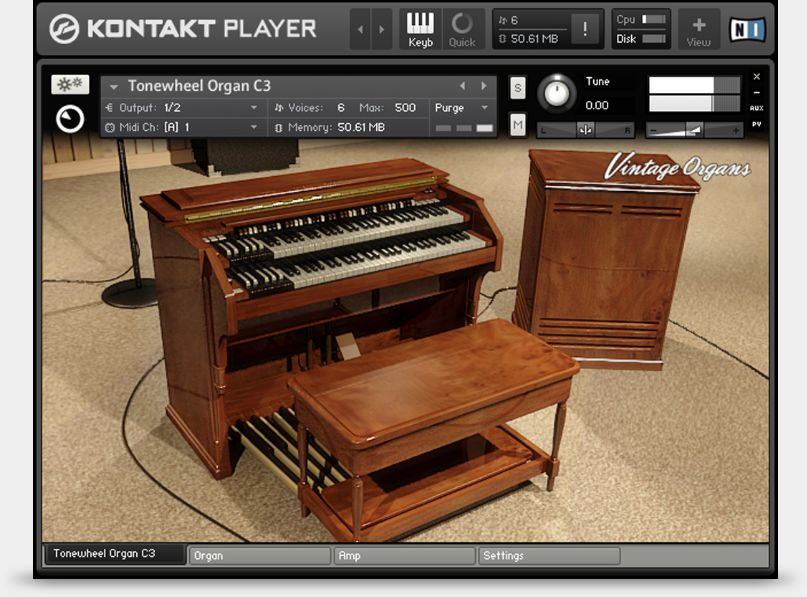Viewport: 807px width, 597px height.
Task: Mute the instrument with M button
Action: tap(517, 124)
